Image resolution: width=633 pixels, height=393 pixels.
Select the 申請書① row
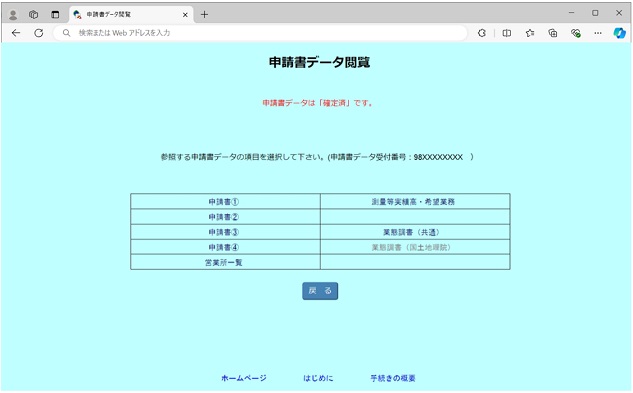coord(224,202)
